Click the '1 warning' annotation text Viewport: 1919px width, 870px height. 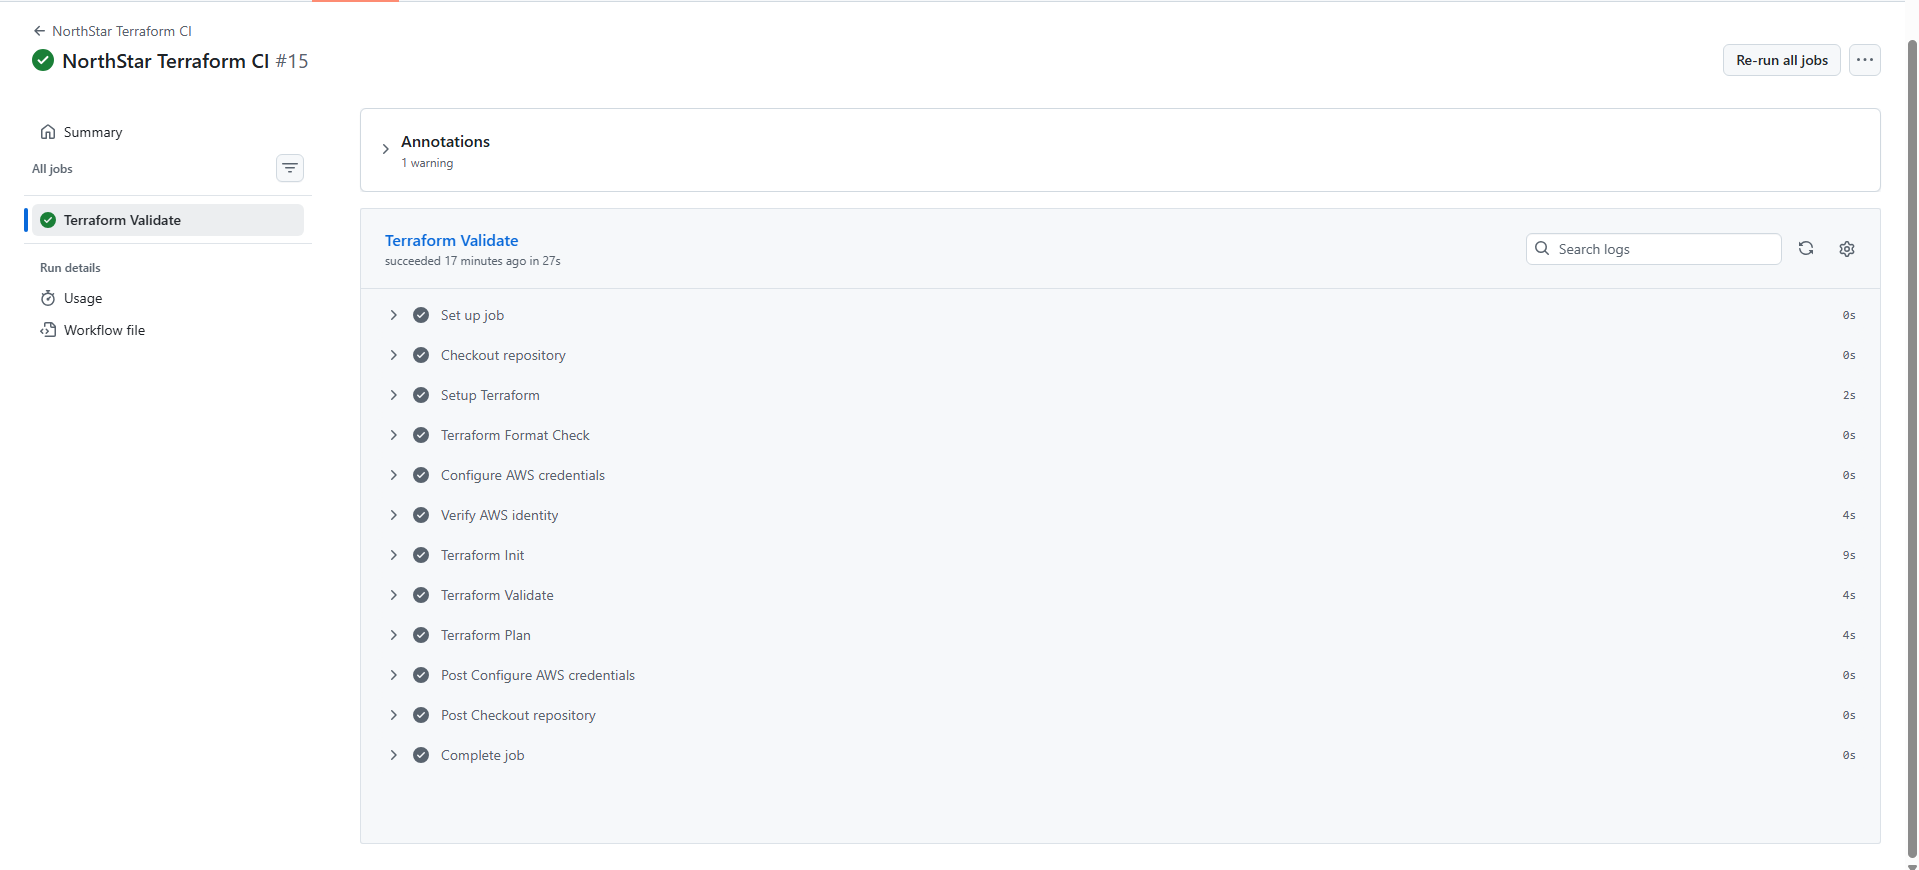[x=427, y=163]
